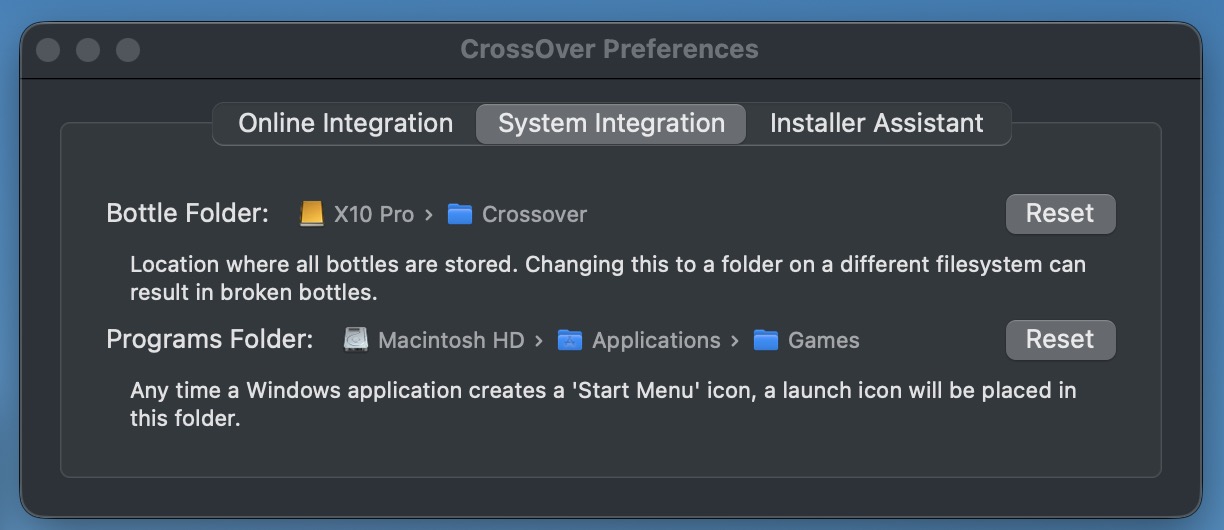Reset the Programs Folder location
Screen dimensions: 1224x530
(1060, 339)
